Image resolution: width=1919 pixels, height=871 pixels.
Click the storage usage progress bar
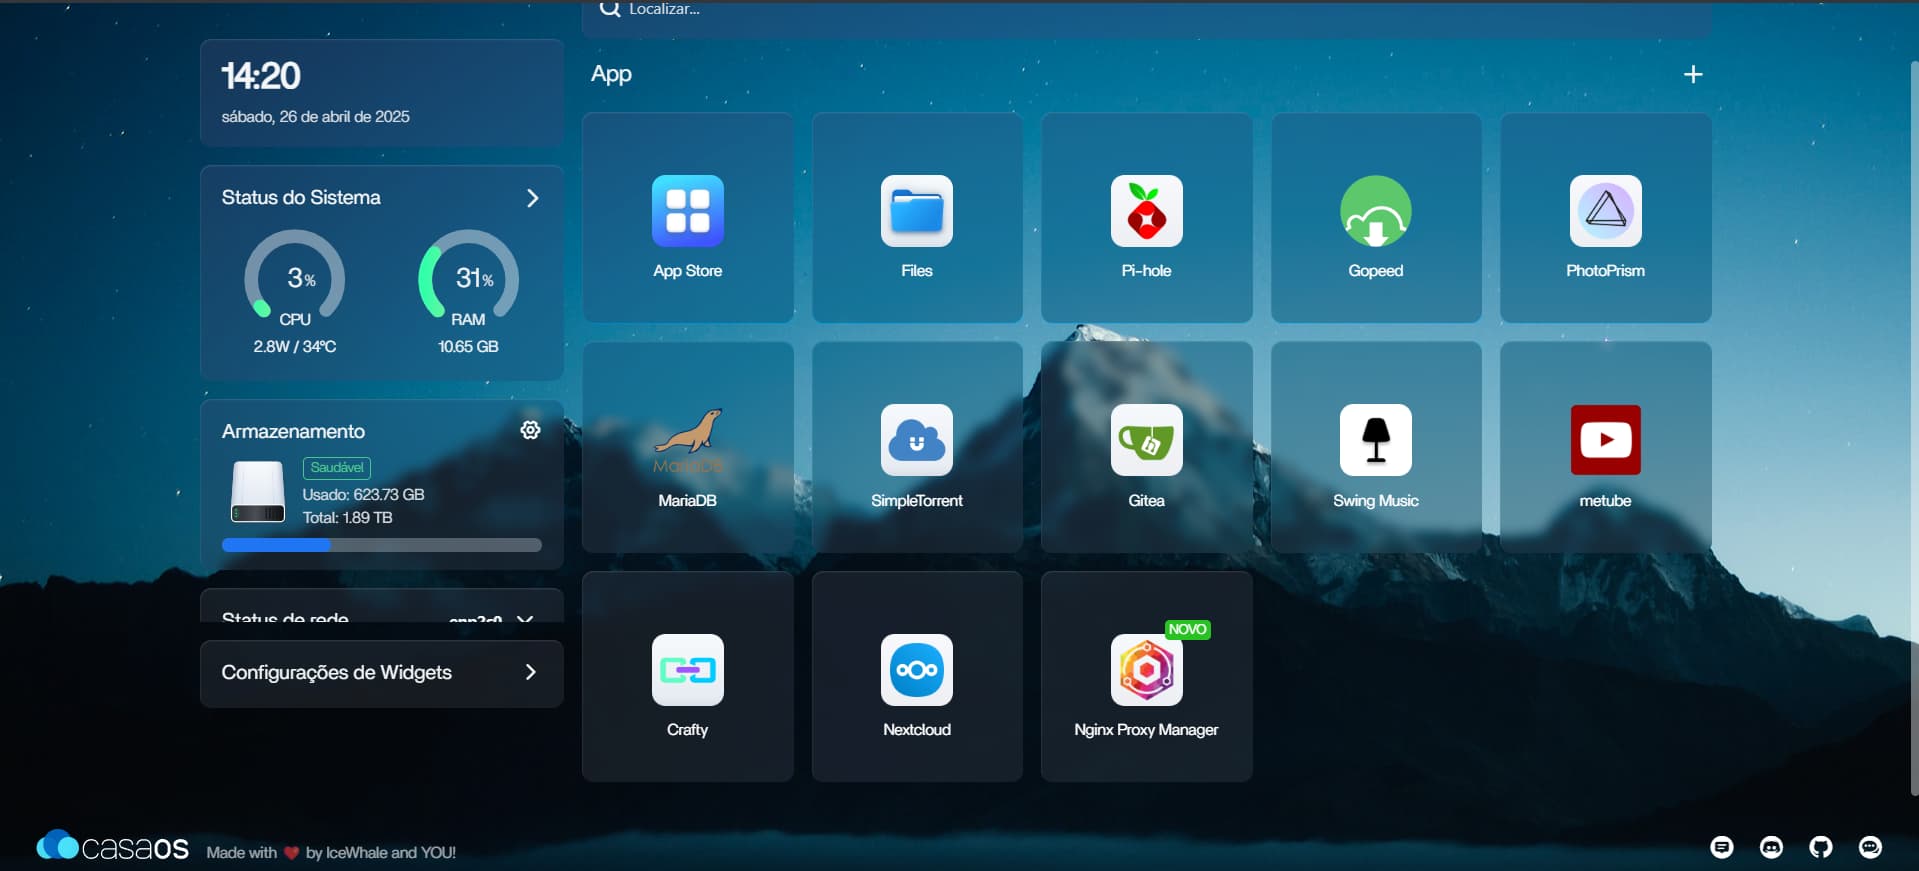[381, 545]
